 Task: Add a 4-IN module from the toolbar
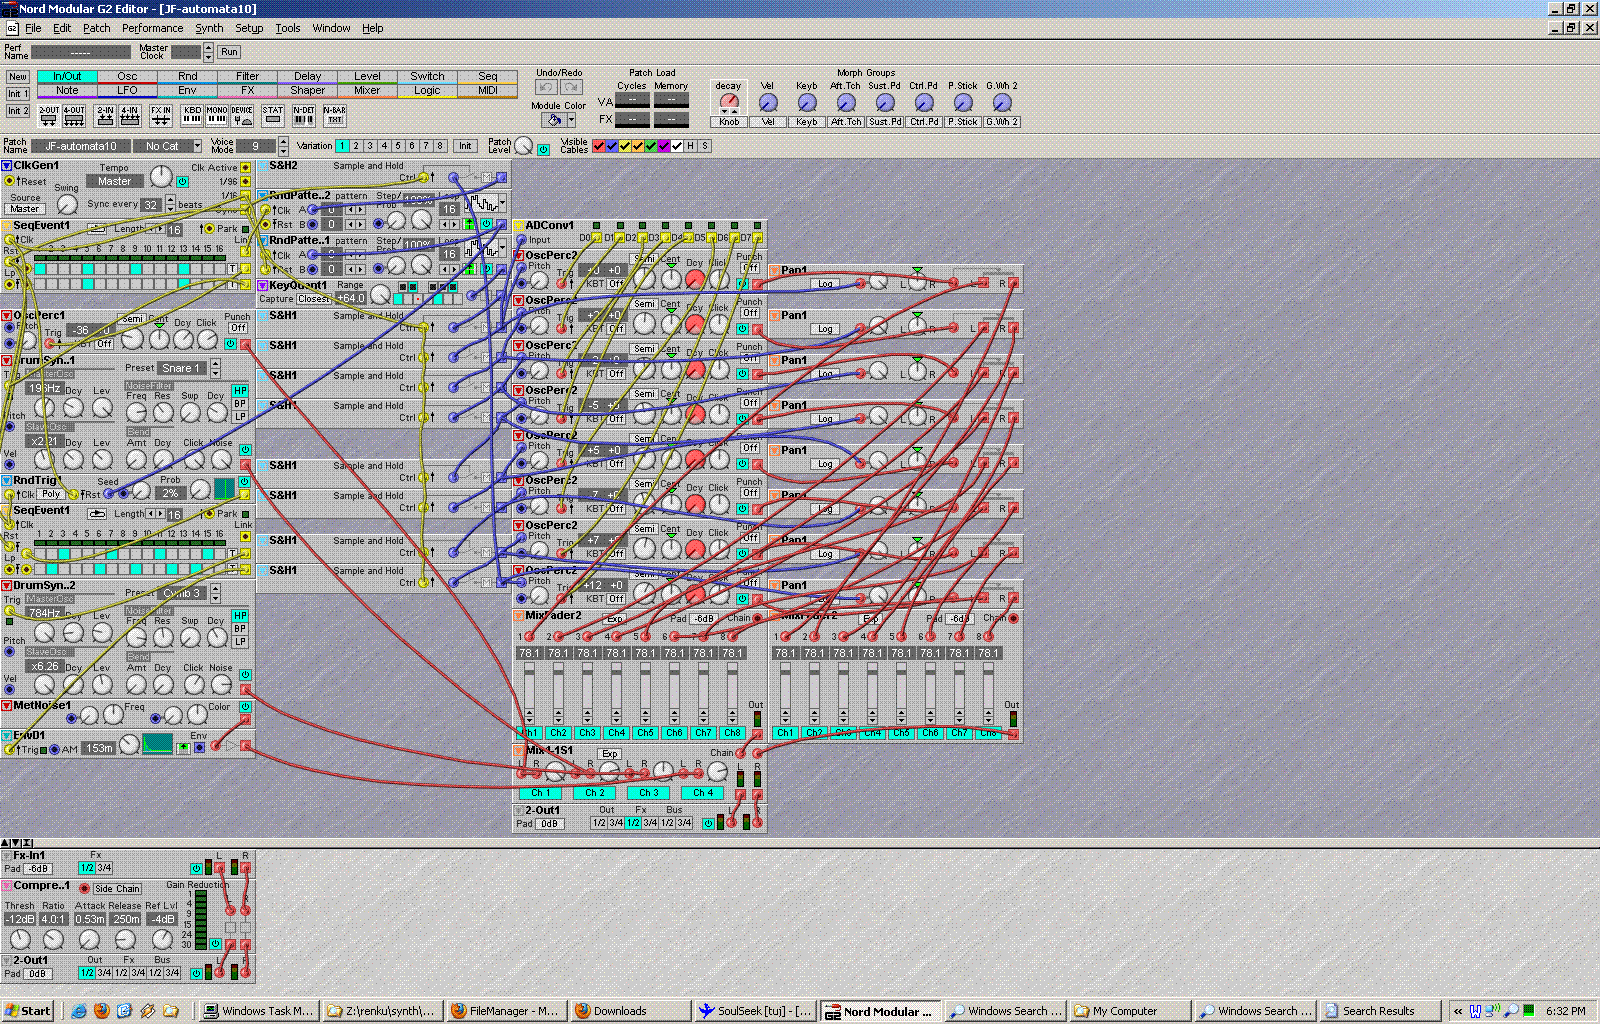130,116
